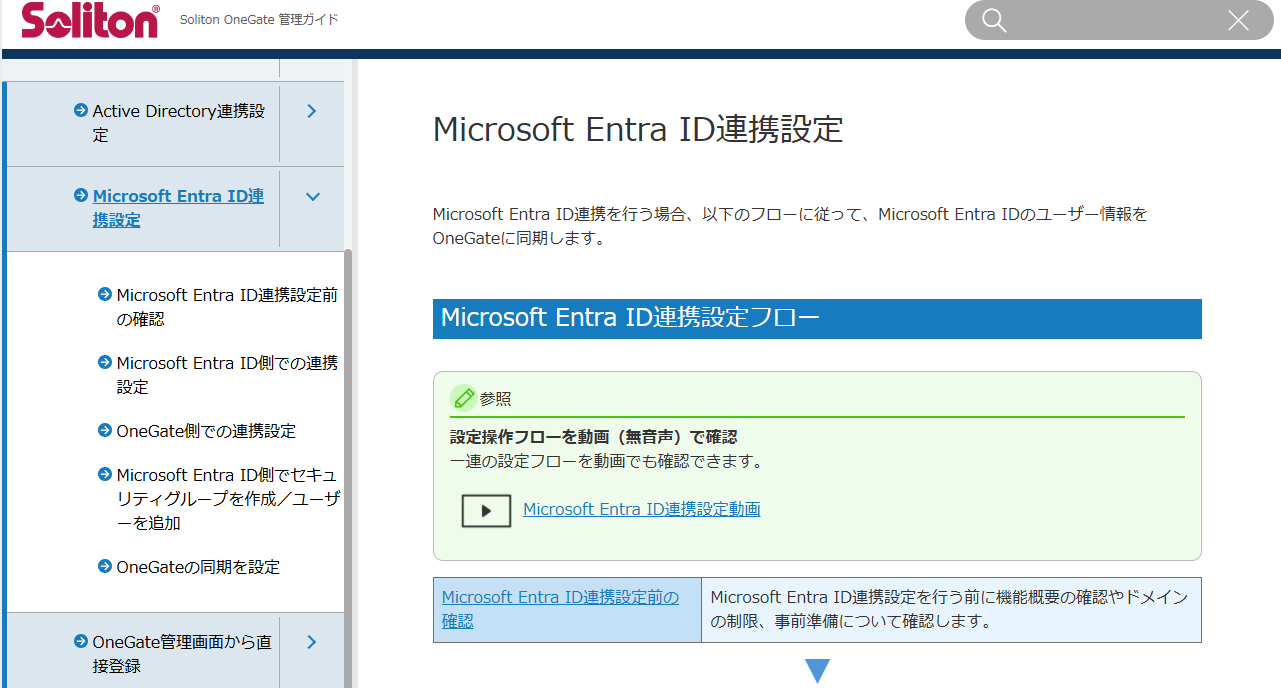Collapse Microsoft Entra ID連携設定 chevron
This screenshot has width=1281, height=688.
[x=312, y=197]
